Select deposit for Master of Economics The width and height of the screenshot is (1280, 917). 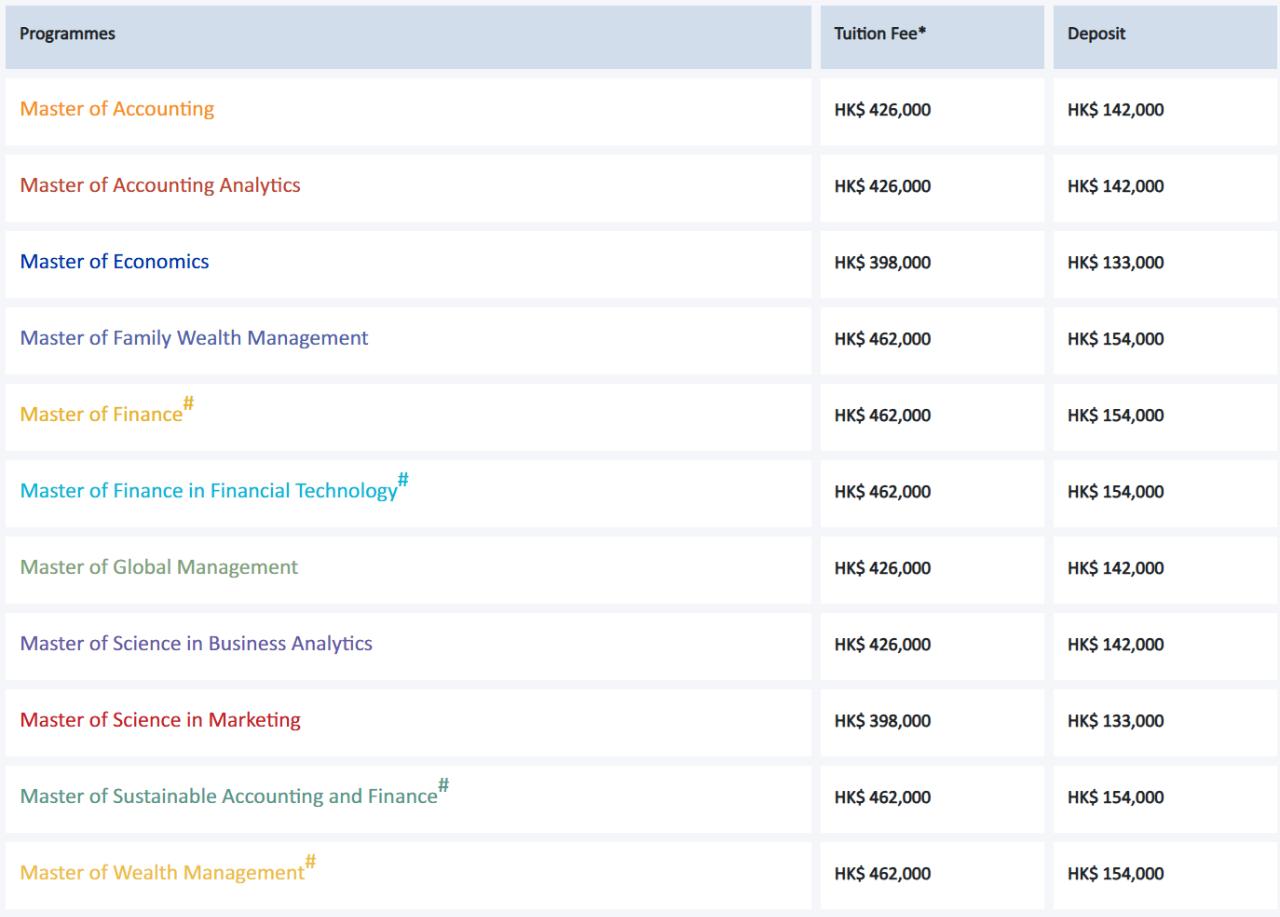tap(1115, 263)
